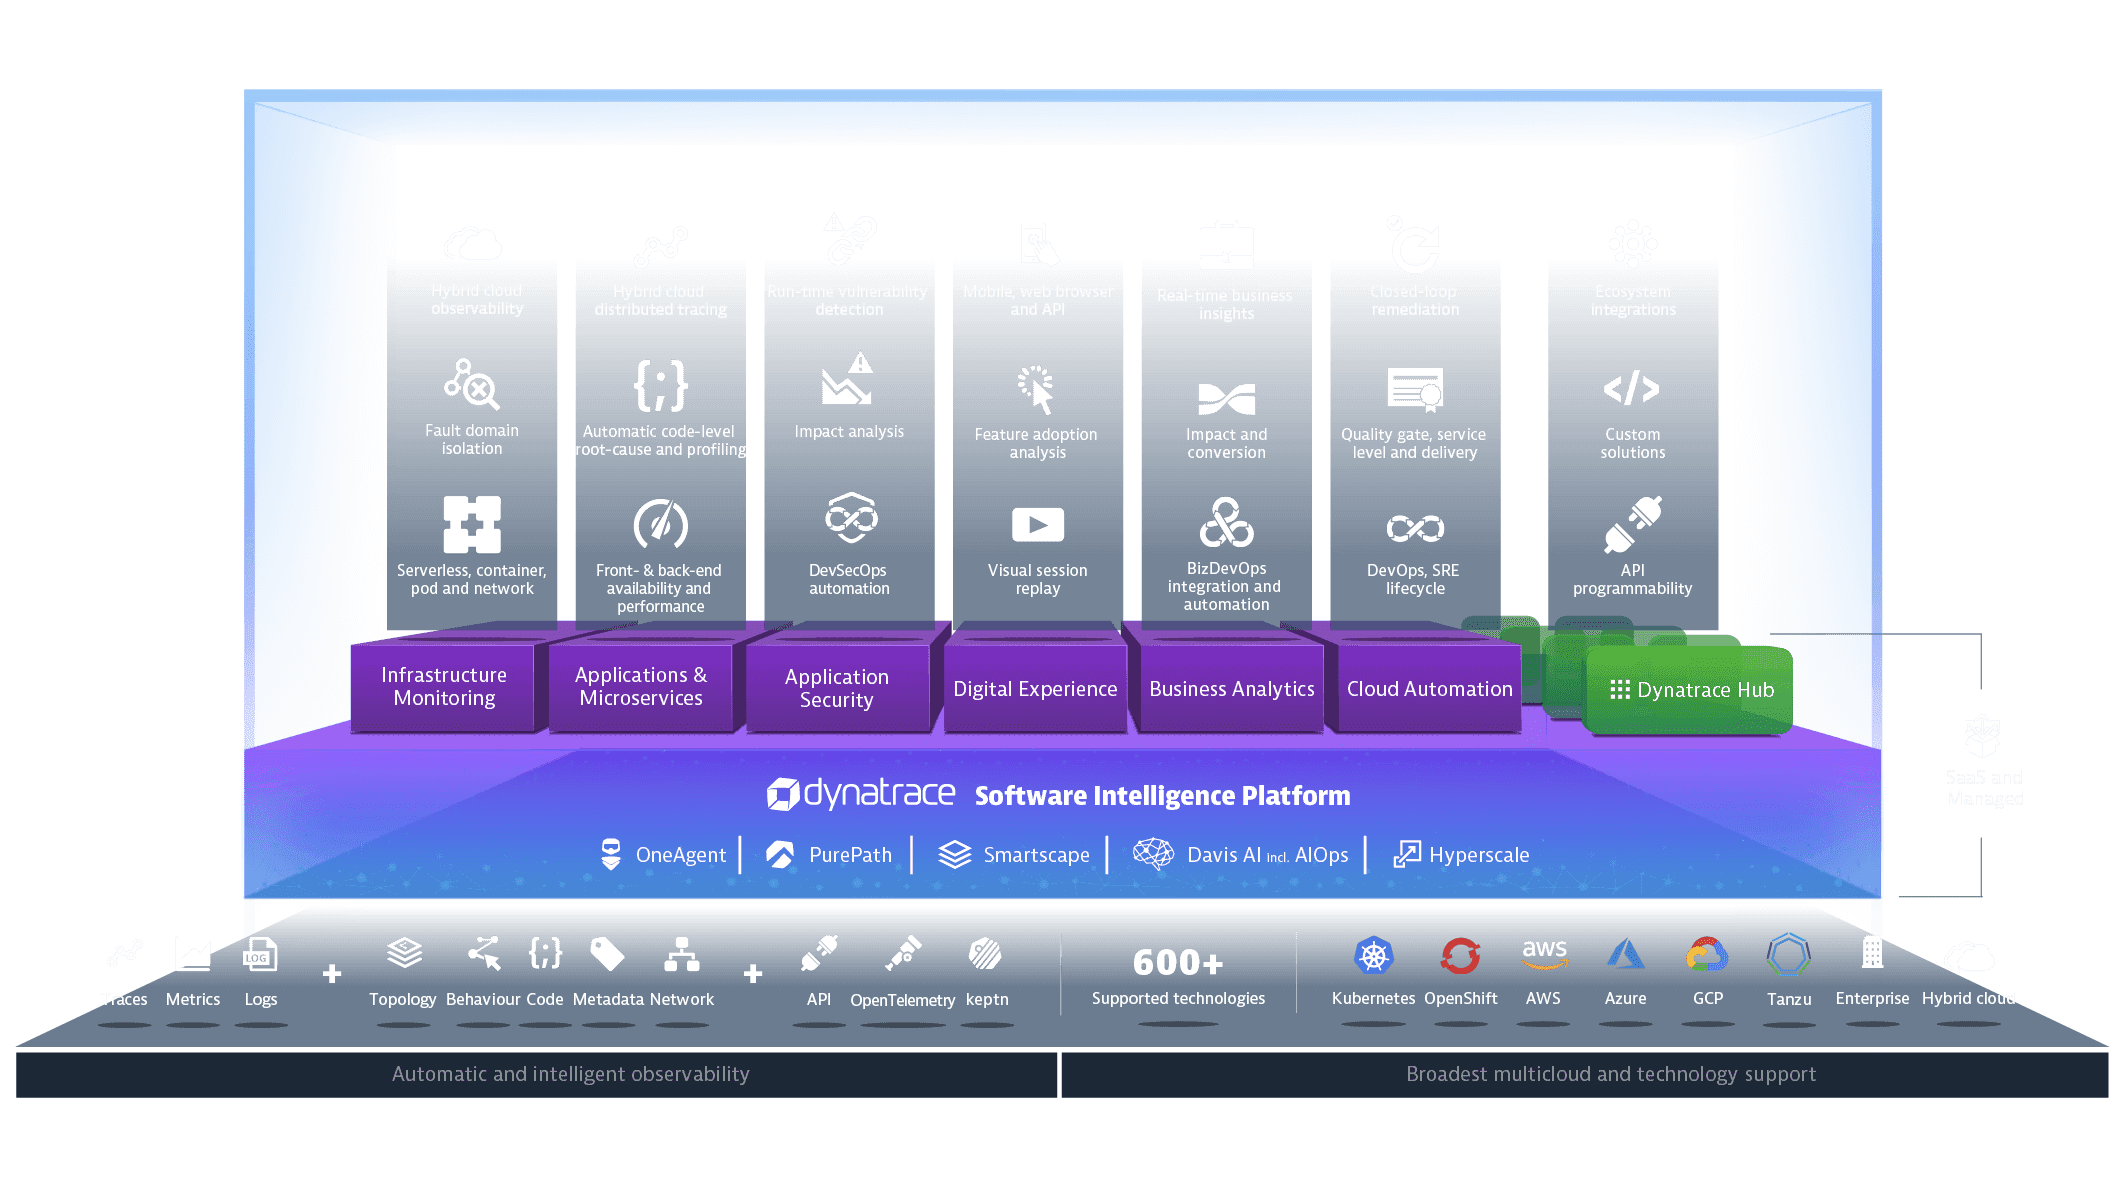Screen dimensions: 2120x1193
Task: Click the Hybrid cloud observability label
Action: tap(477, 300)
